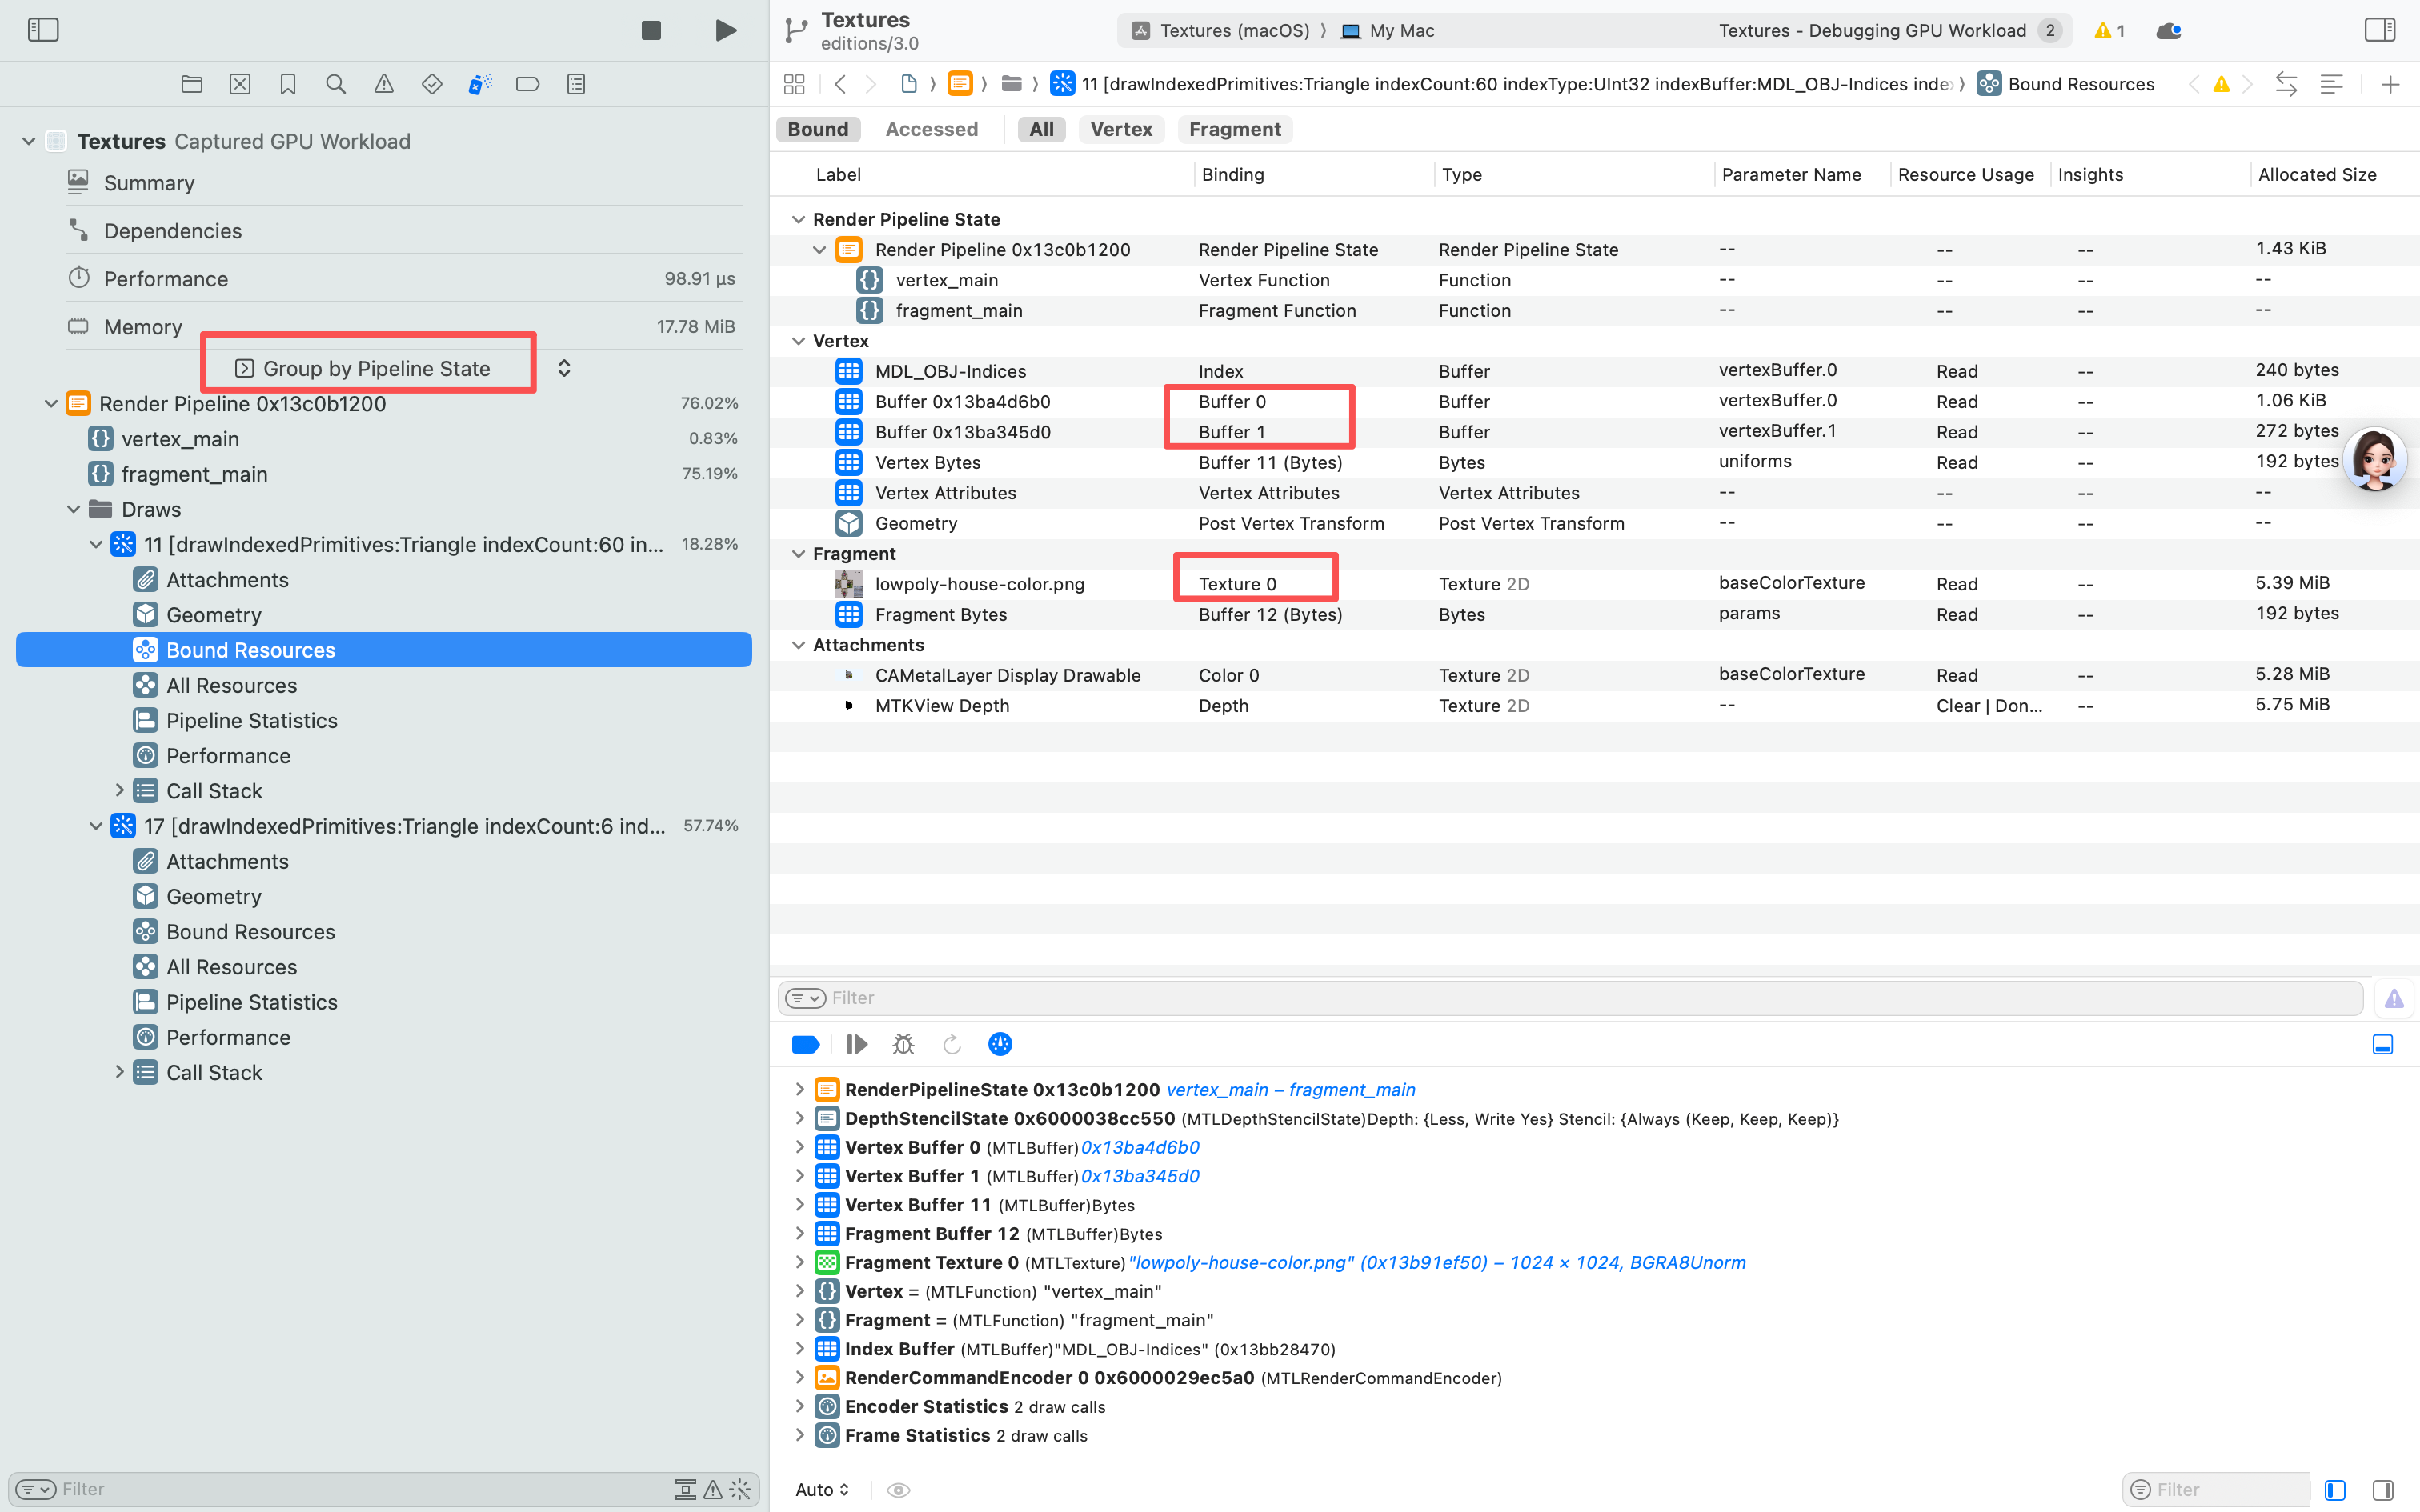Show the related items grid menu
Viewport: 2420px width, 1512px height.
point(794,84)
